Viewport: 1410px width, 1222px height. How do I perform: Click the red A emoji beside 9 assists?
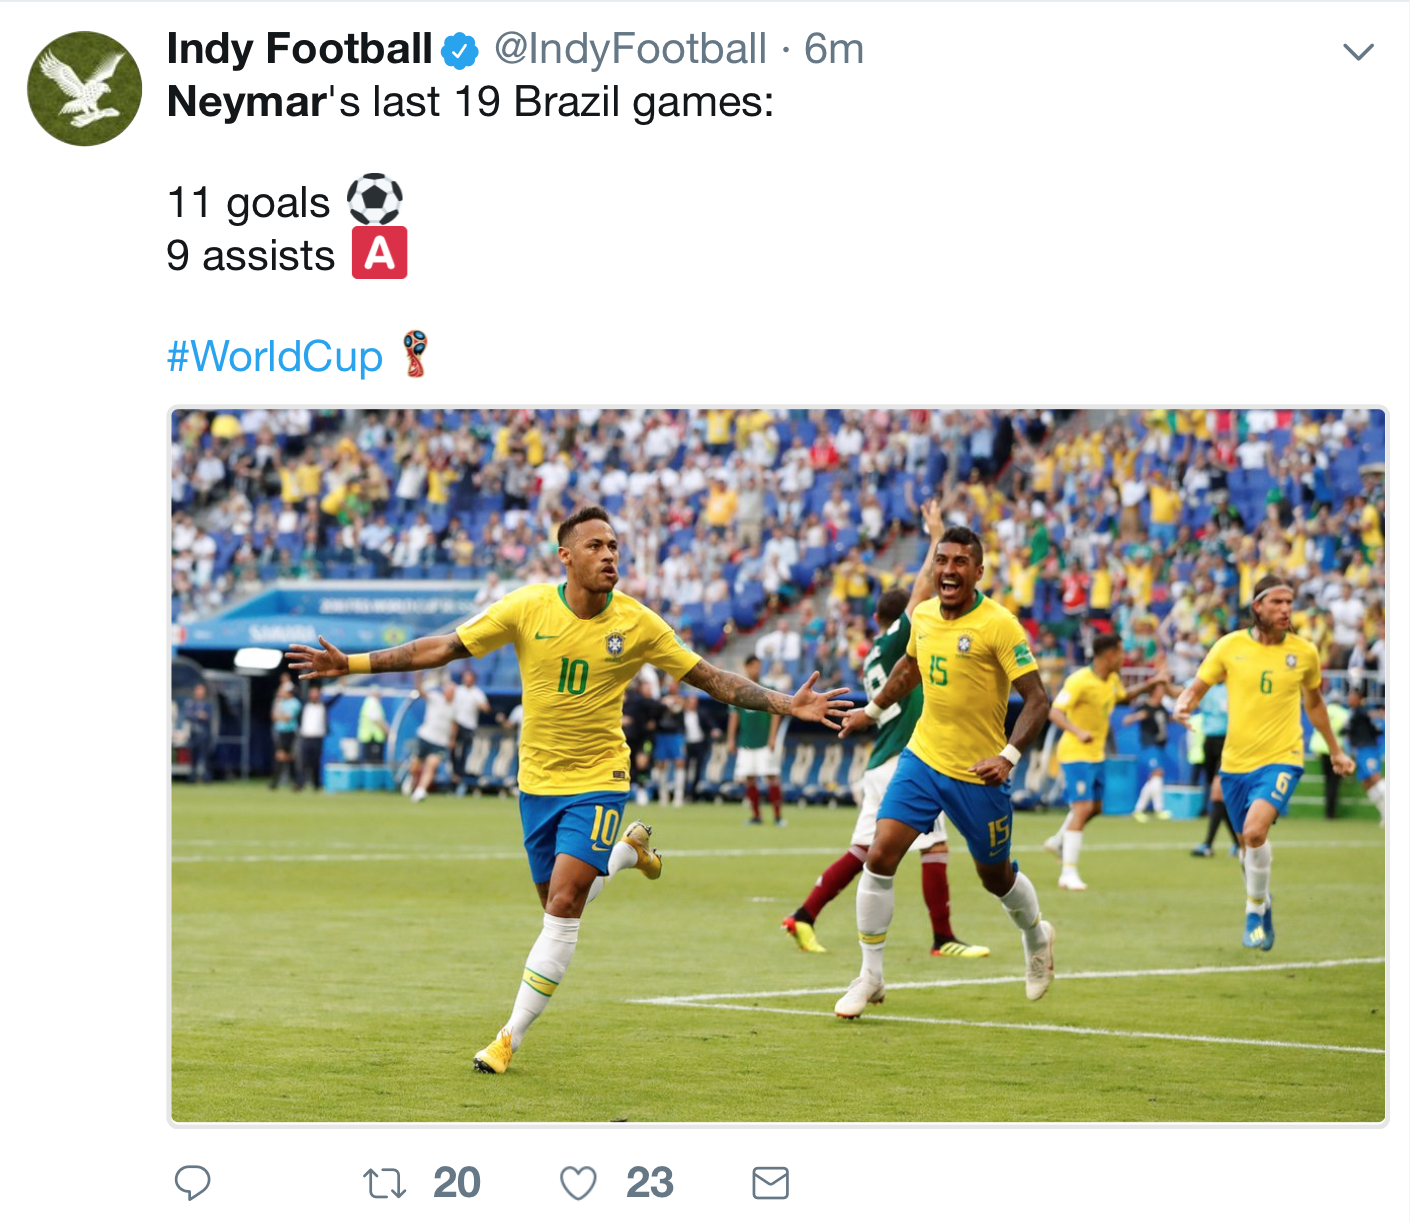click(379, 253)
